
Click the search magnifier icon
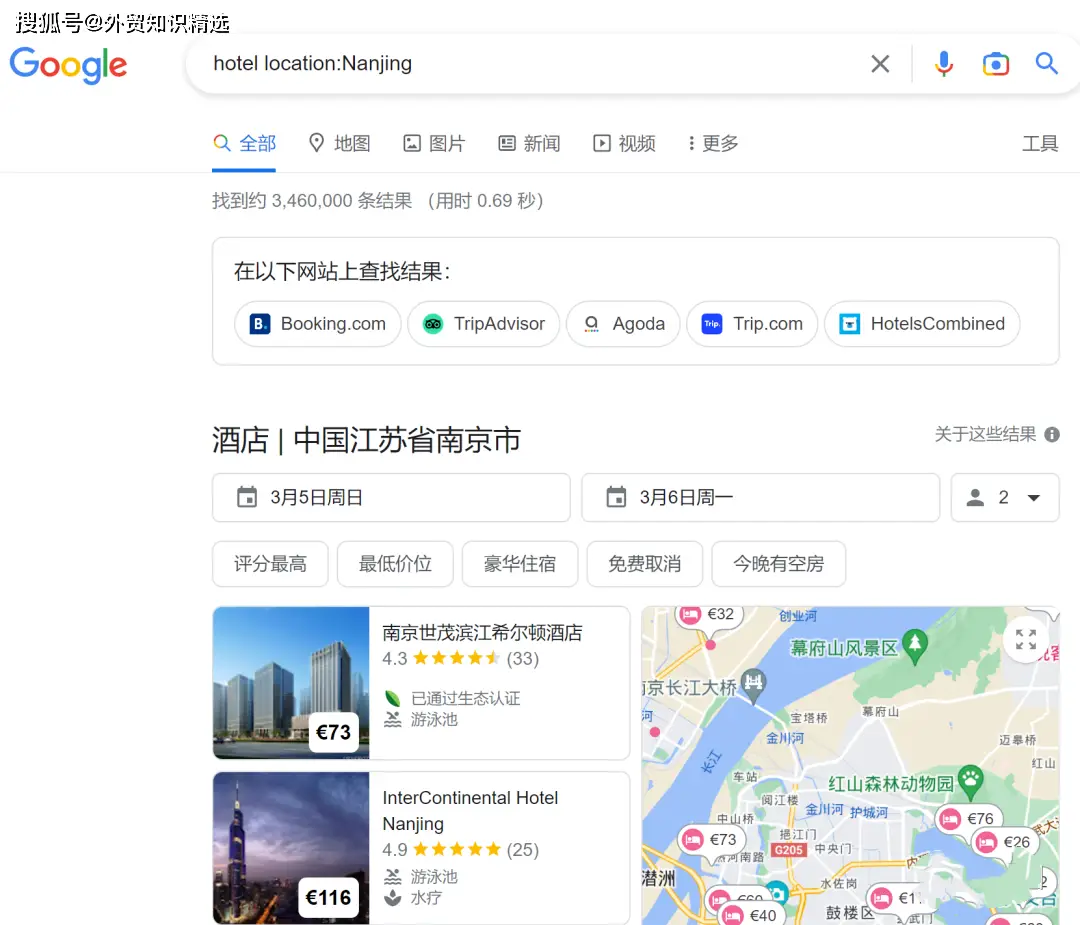click(x=1046, y=63)
